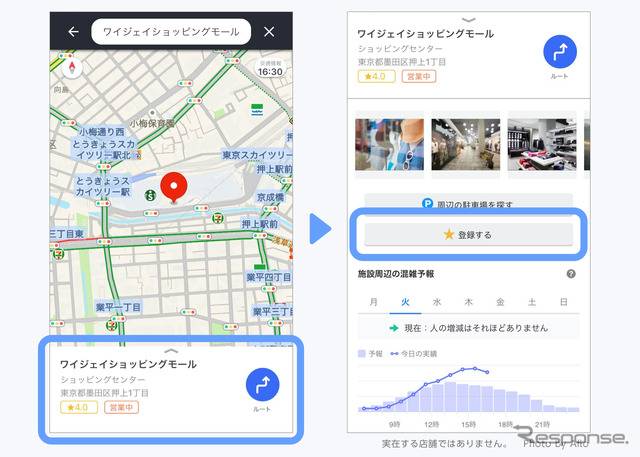640x457 pixels.
Task: Tap the 東京都墨田区押上1丁目 address in the detail panel
Action: pos(402,62)
